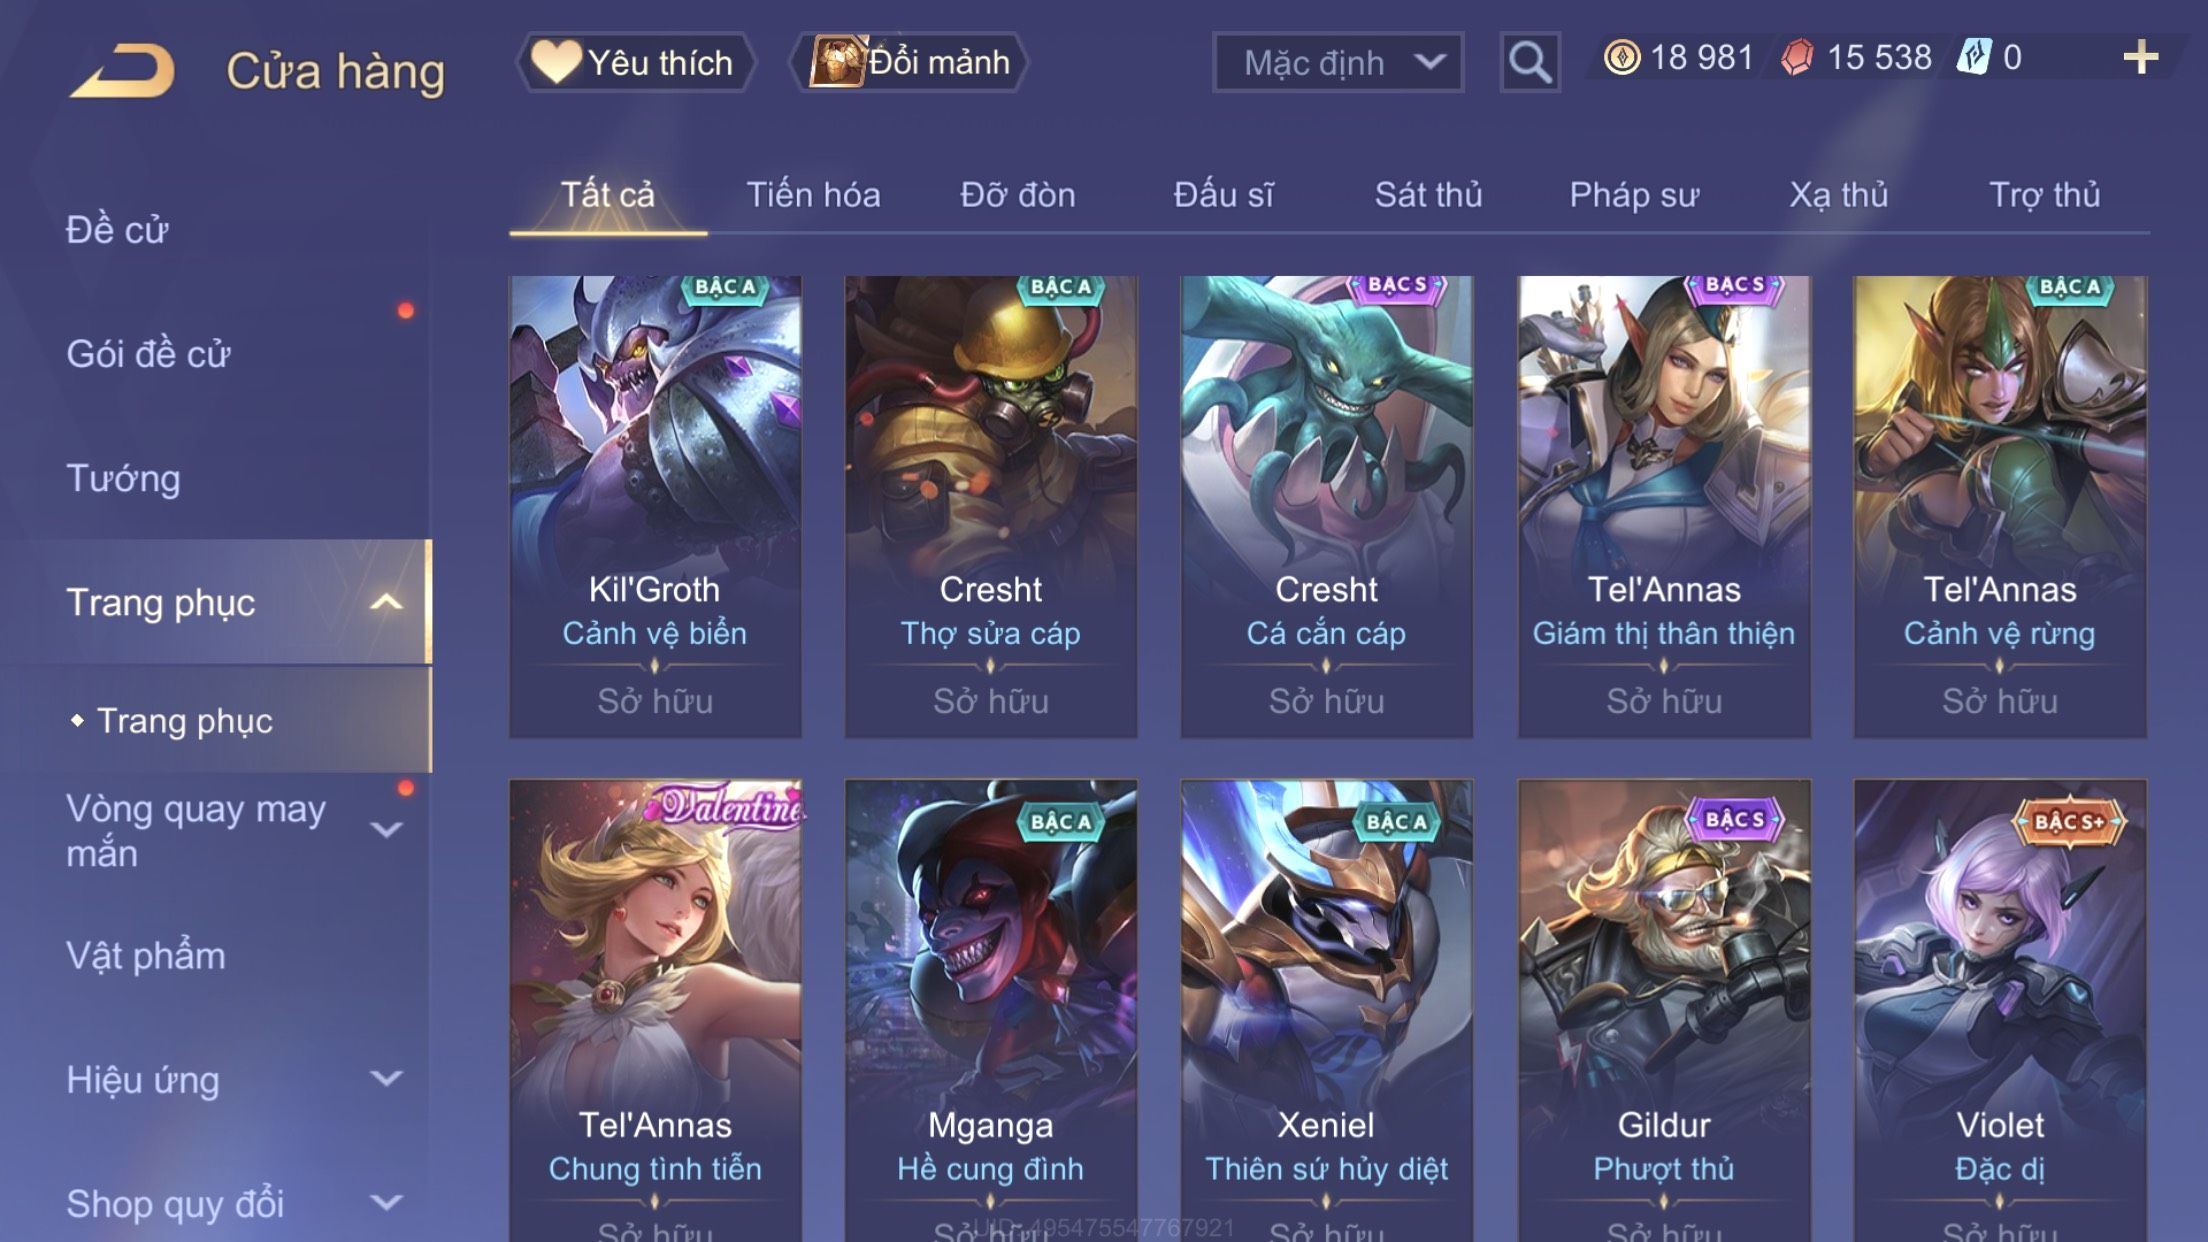Tap the plus icon to add currency
This screenshot has height=1242, width=2208.
(2140, 58)
